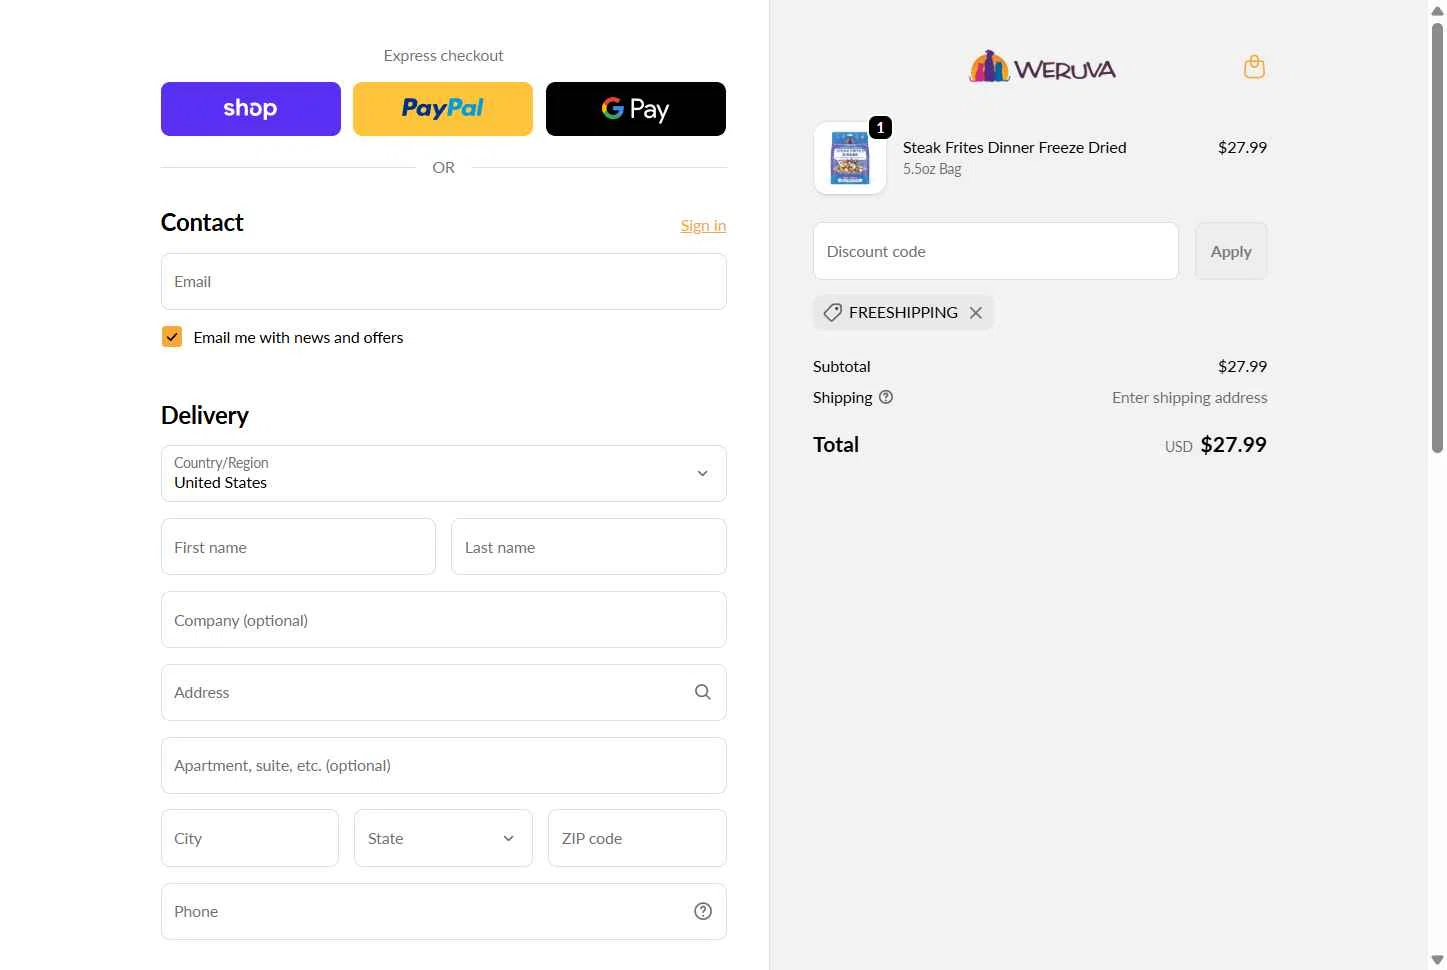Click the page scrollbar up arrow

[1437, 10]
